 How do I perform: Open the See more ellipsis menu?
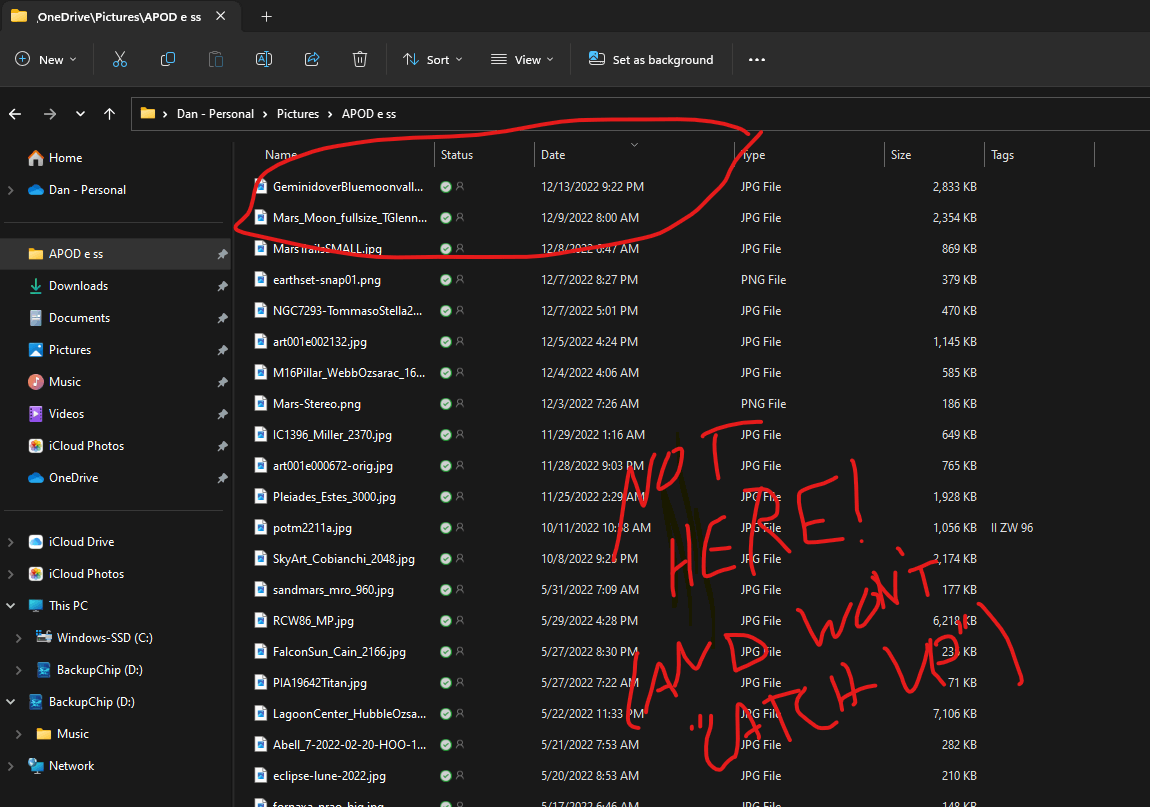(757, 59)
